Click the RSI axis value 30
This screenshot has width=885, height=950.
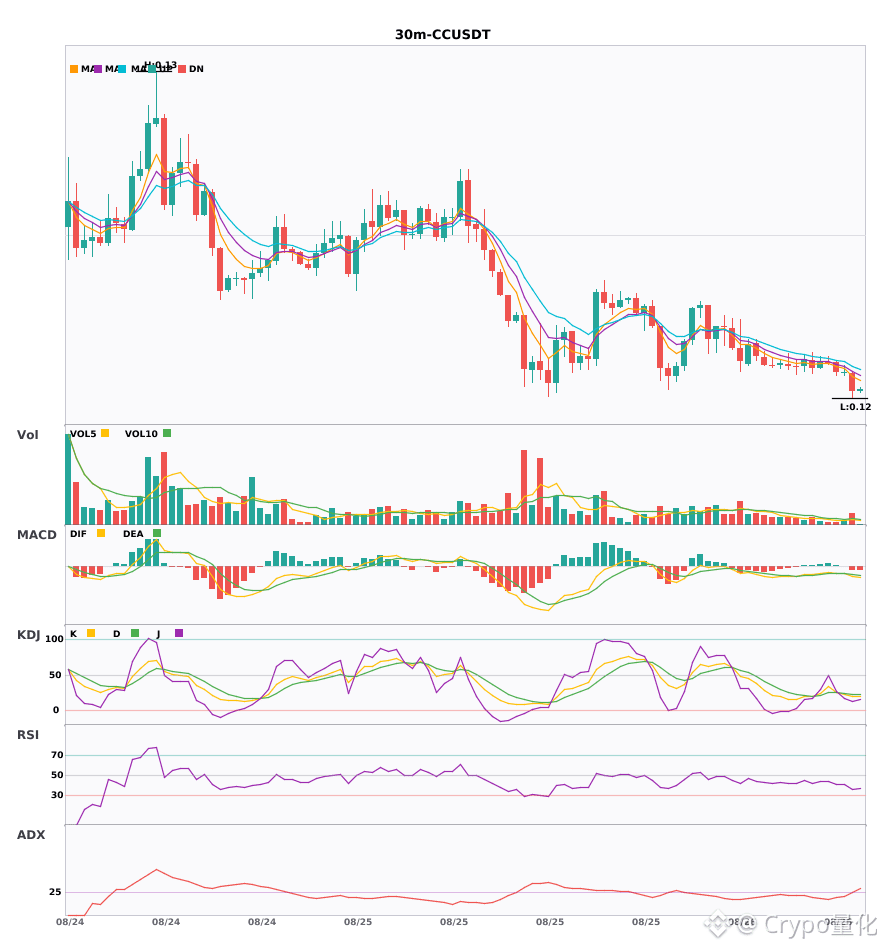click(x=57, y=795)
